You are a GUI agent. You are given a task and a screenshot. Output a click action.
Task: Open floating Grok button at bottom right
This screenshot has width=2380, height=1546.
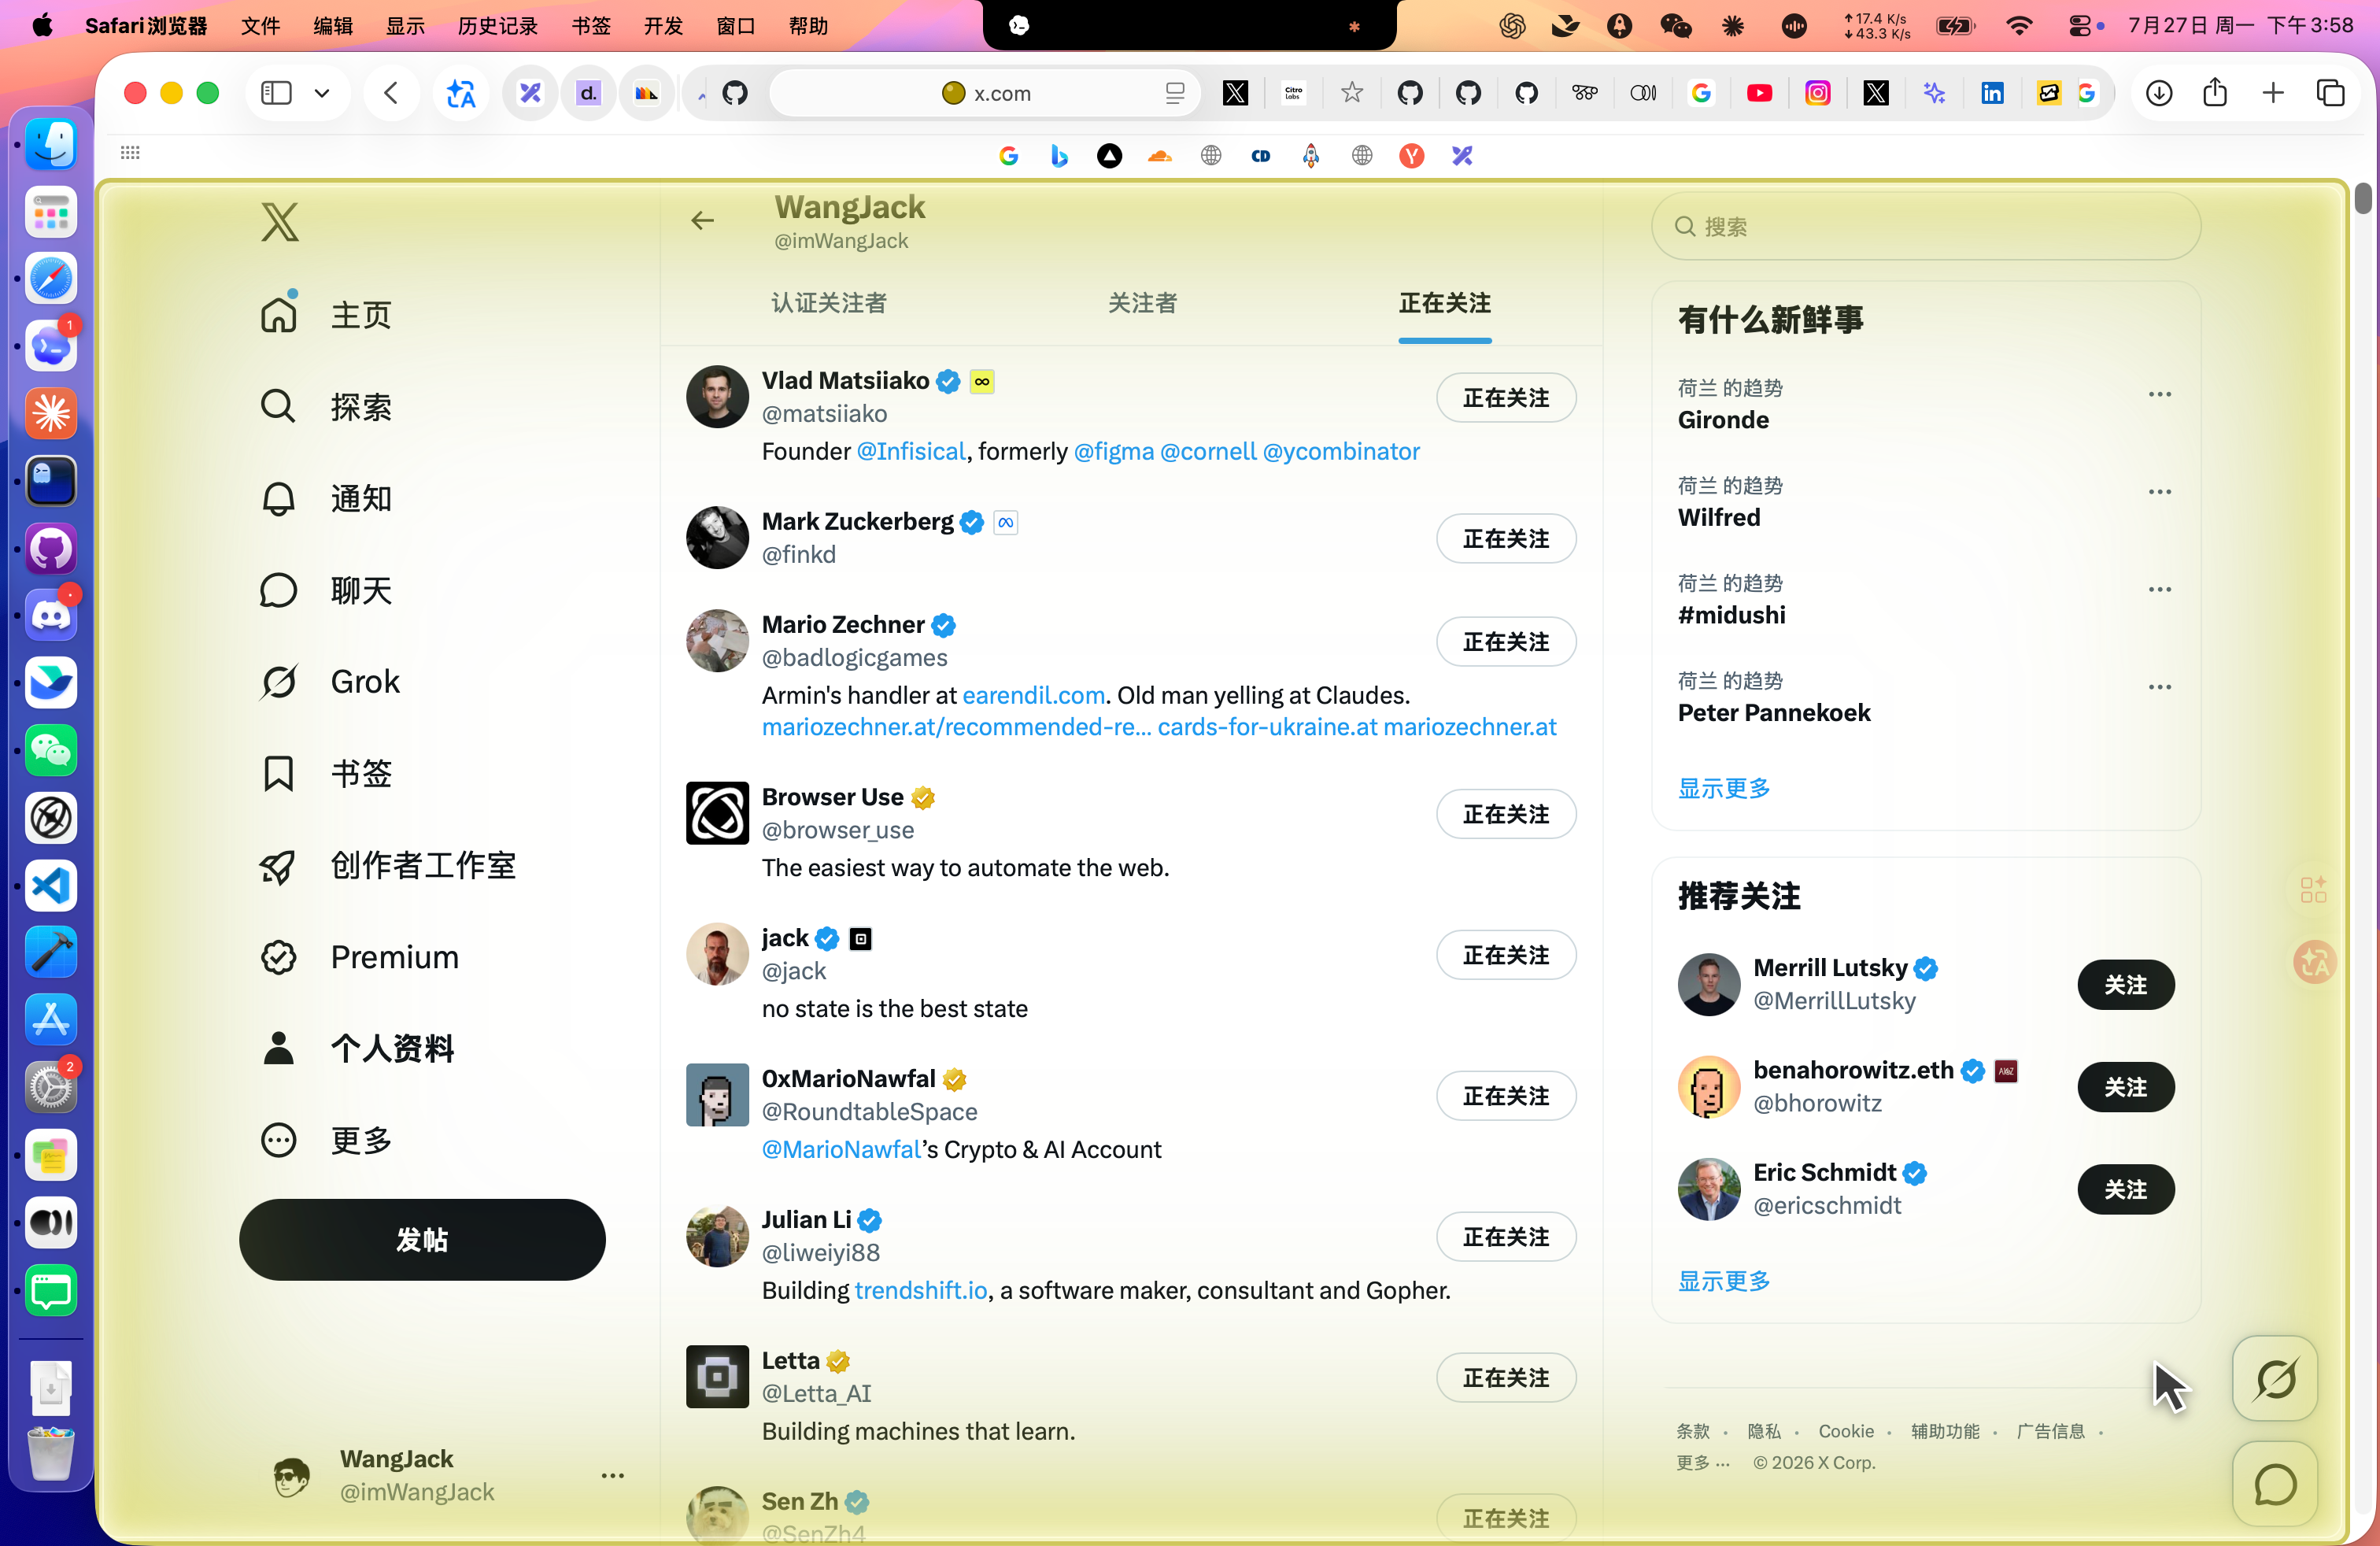[2274, 1379]
